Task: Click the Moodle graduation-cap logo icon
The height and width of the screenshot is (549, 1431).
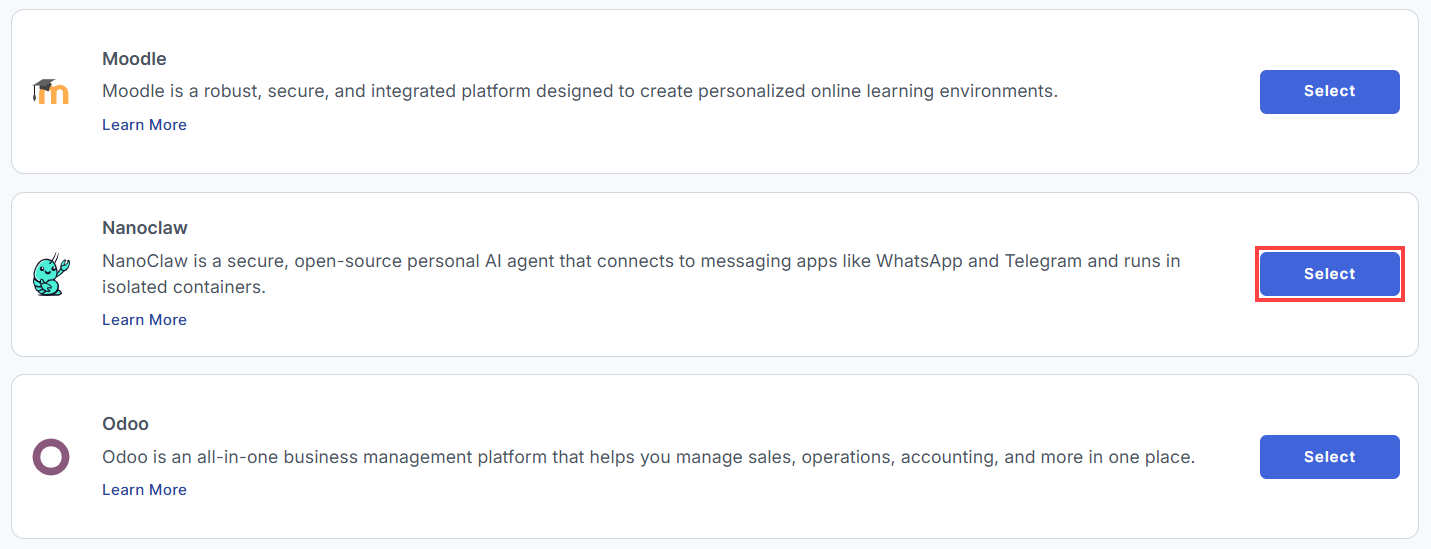Action: 50,92
